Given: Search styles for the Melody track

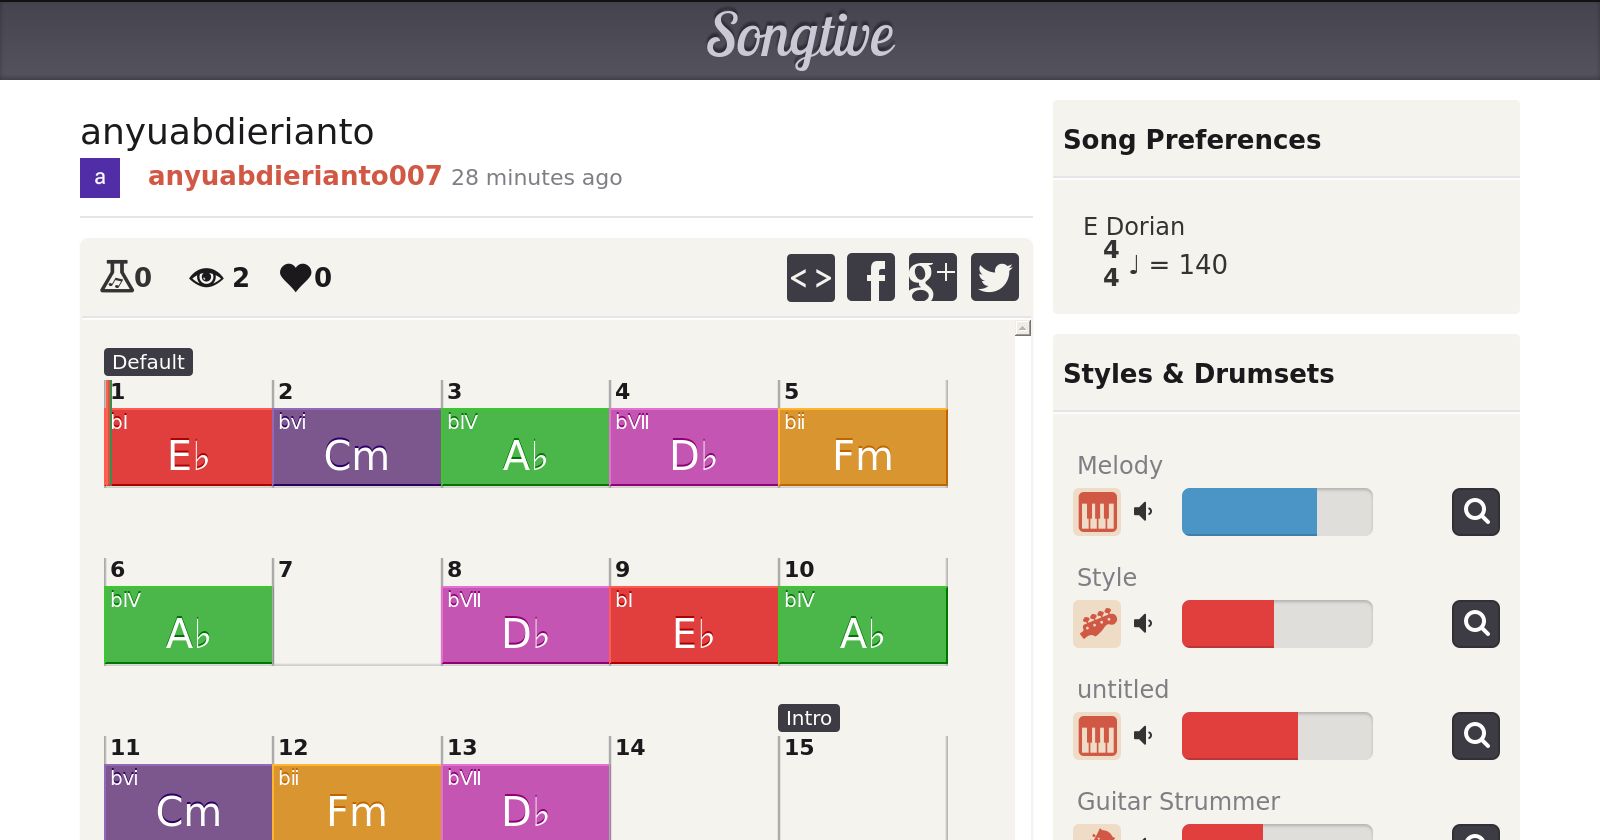Looking at the screenshot, I should click(x=1475, y=512).
